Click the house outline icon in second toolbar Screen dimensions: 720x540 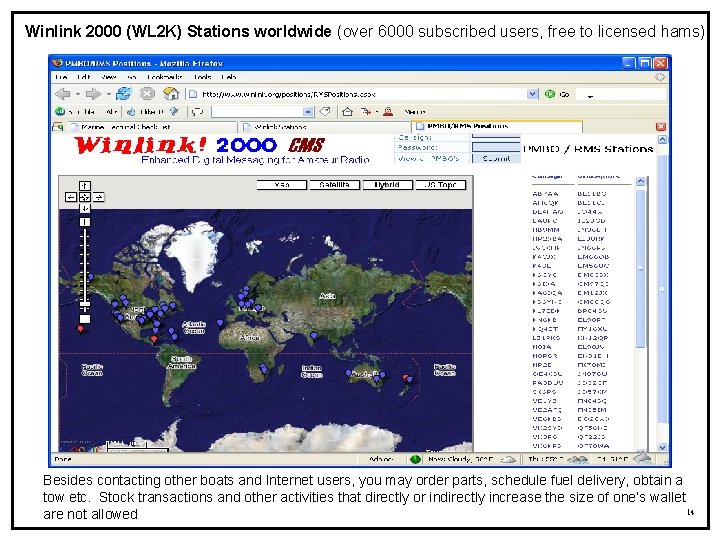pyautogui.click(x=348, y=112)
